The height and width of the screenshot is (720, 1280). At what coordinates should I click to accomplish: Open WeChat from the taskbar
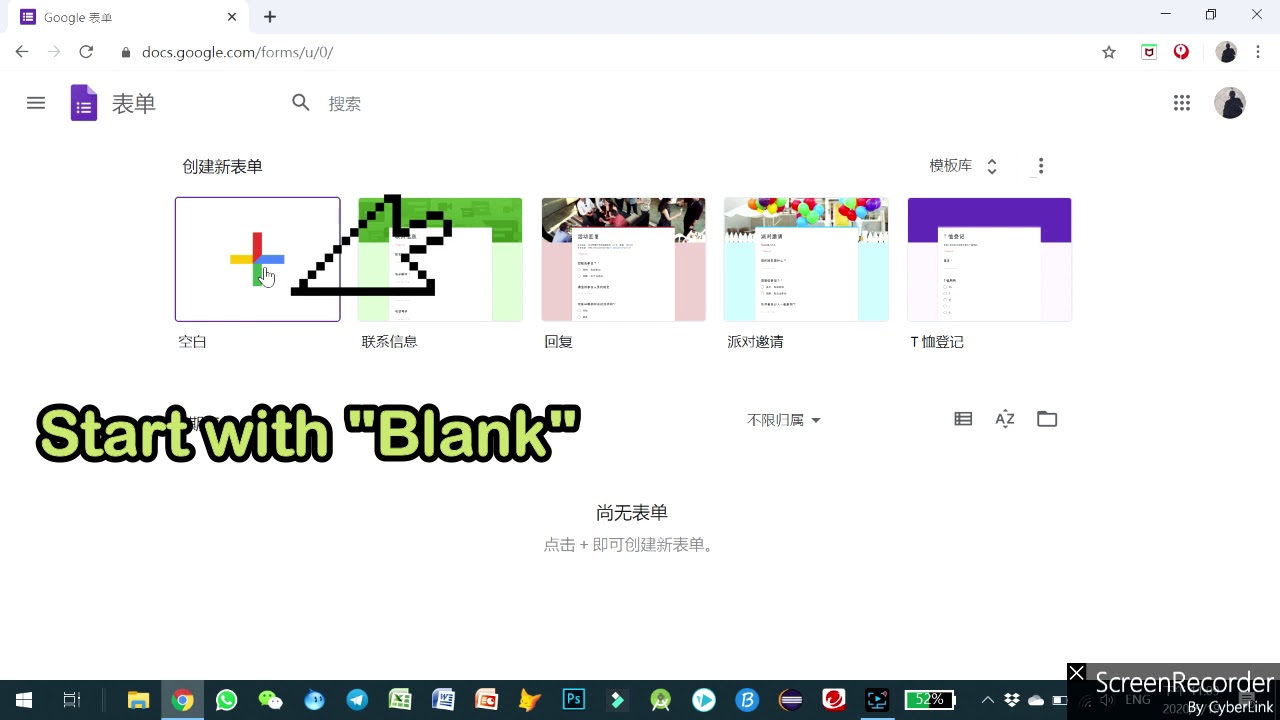(x=270, y=700)
